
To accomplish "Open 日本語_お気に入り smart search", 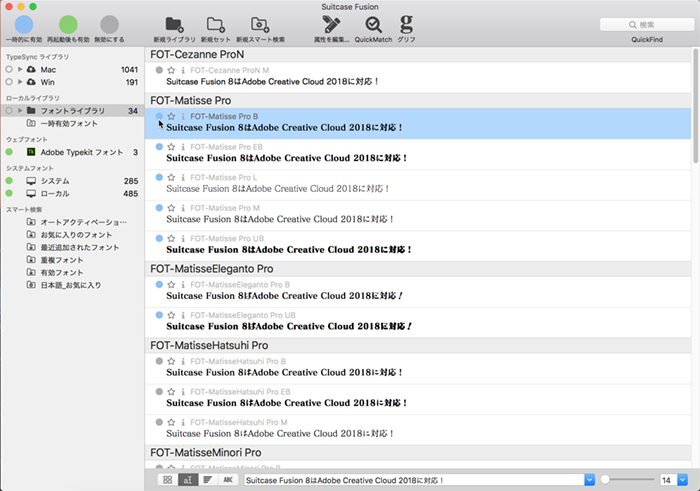I will coord(72,285).
